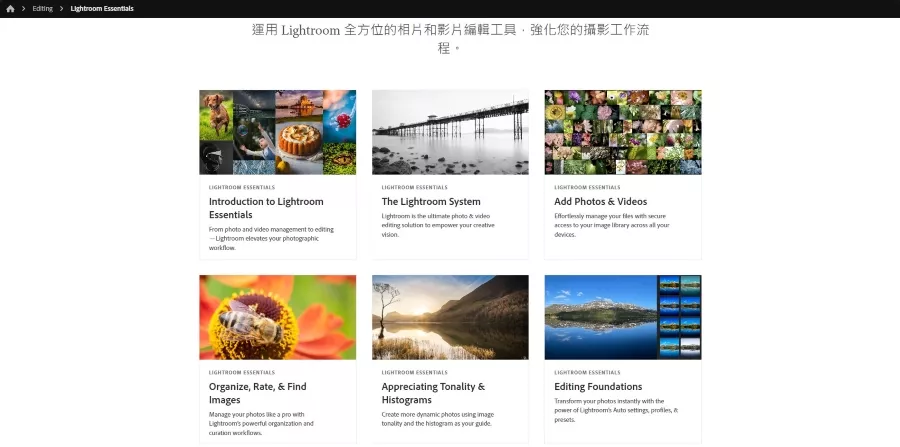Click the home icon in breadcrumb
The height and width of the screenshot is (447, 900).
10,9
